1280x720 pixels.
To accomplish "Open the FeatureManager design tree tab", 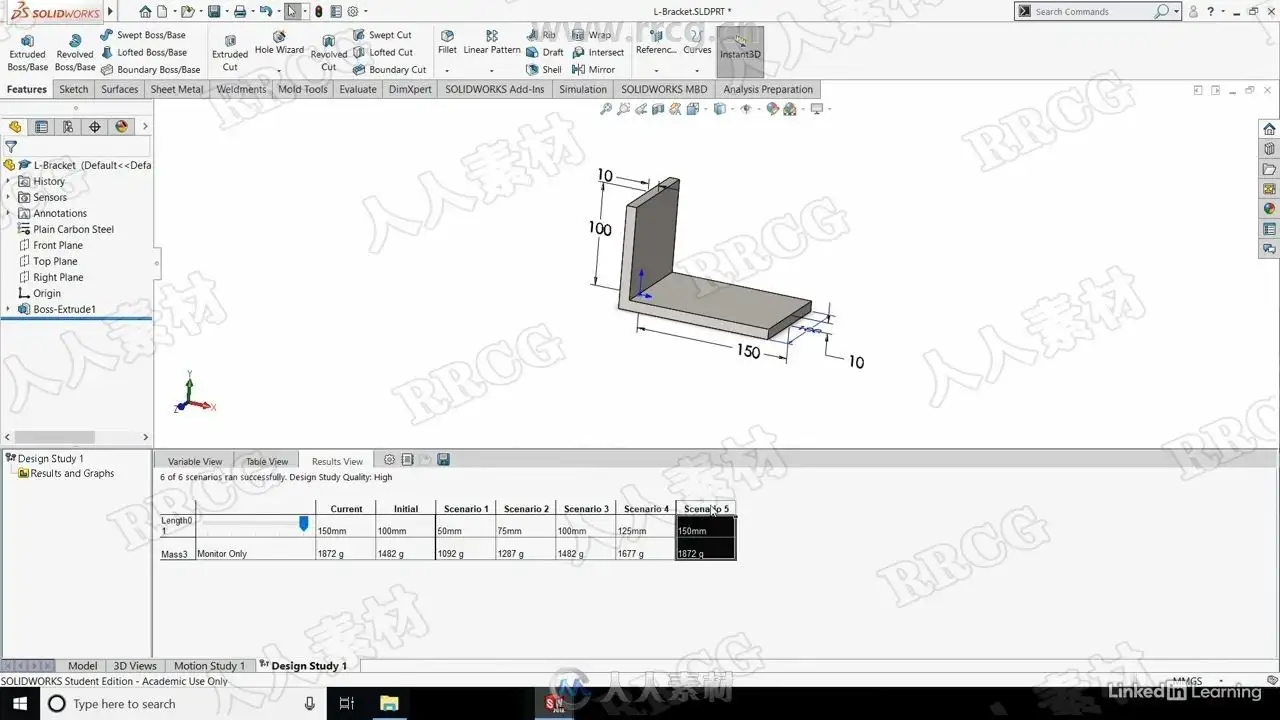I will [x=14, y=127].
